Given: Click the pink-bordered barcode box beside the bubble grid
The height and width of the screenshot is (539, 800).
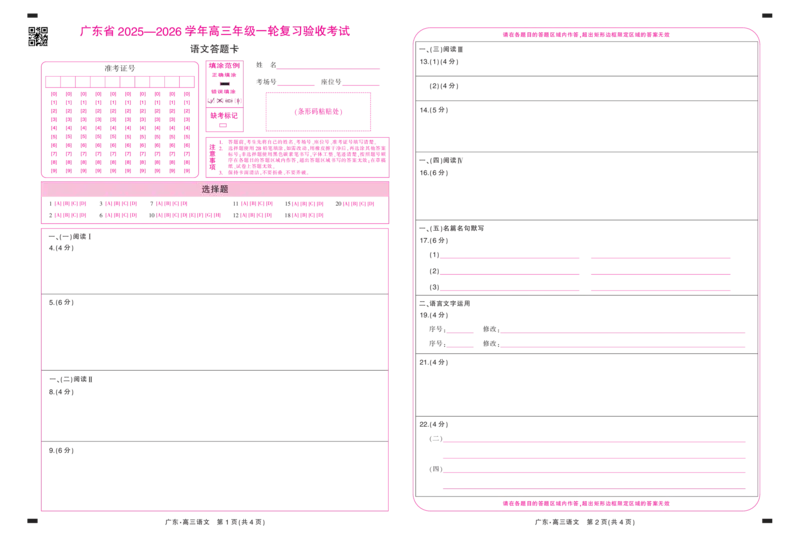Looking at the screenshot, I should 319,112.
